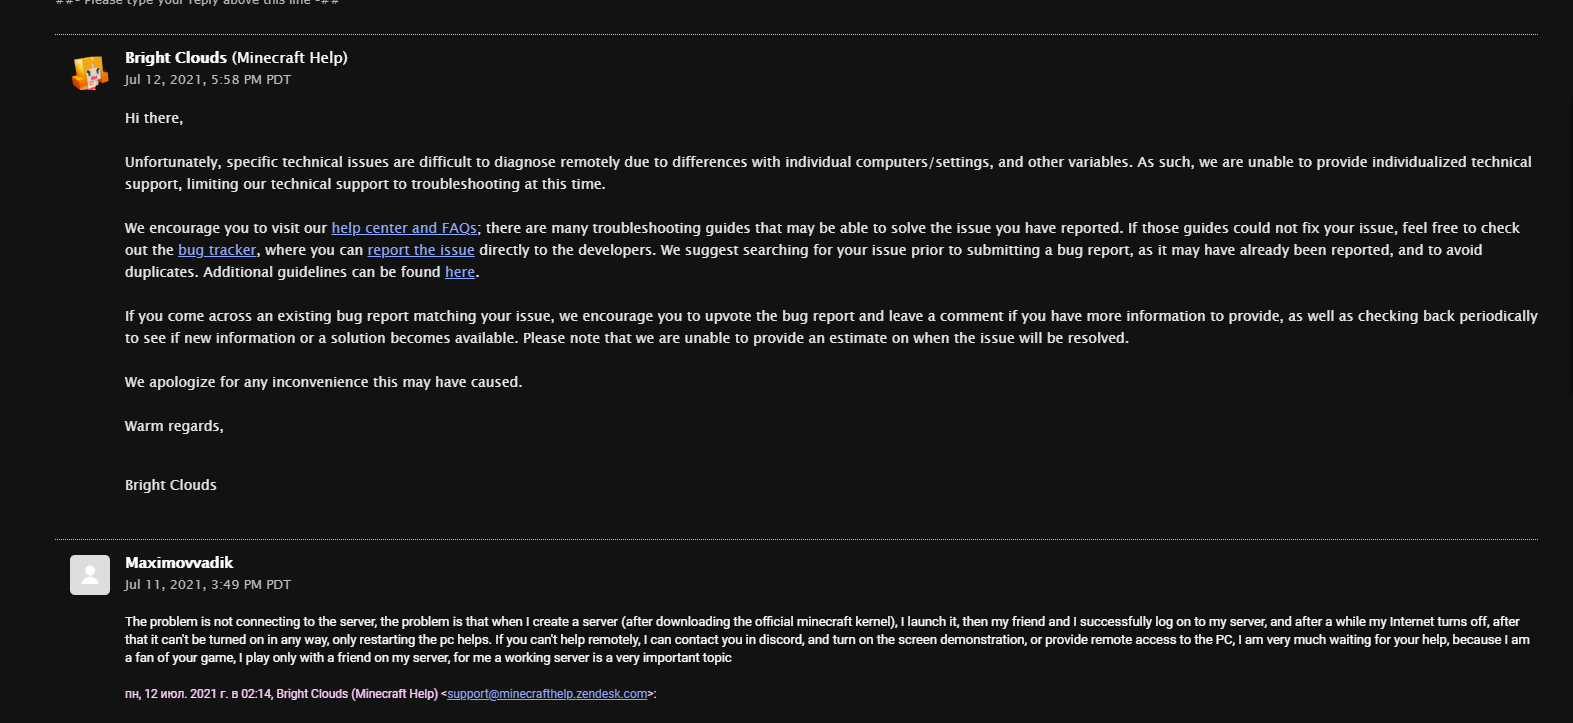
Task: Follow the report the issue link
Action: tap(421, 250)
